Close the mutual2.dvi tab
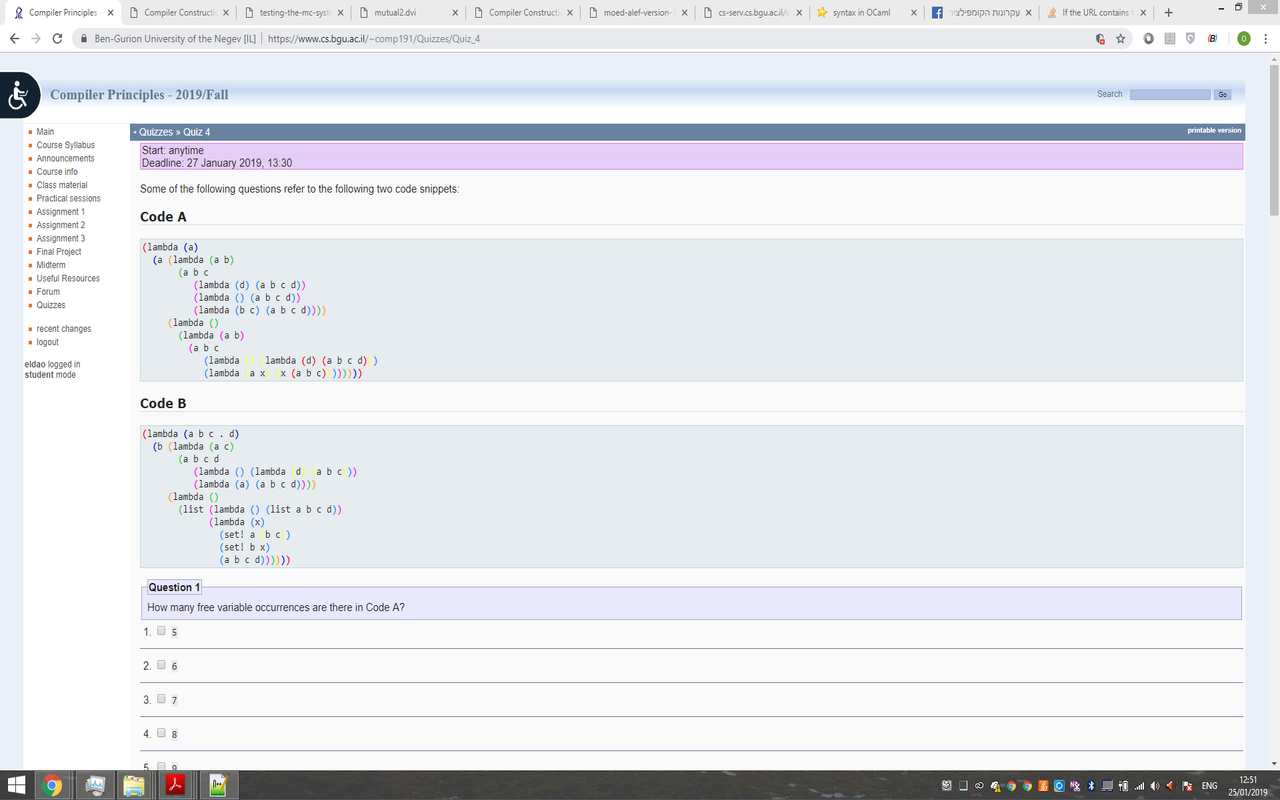 [x=455, y=13]
